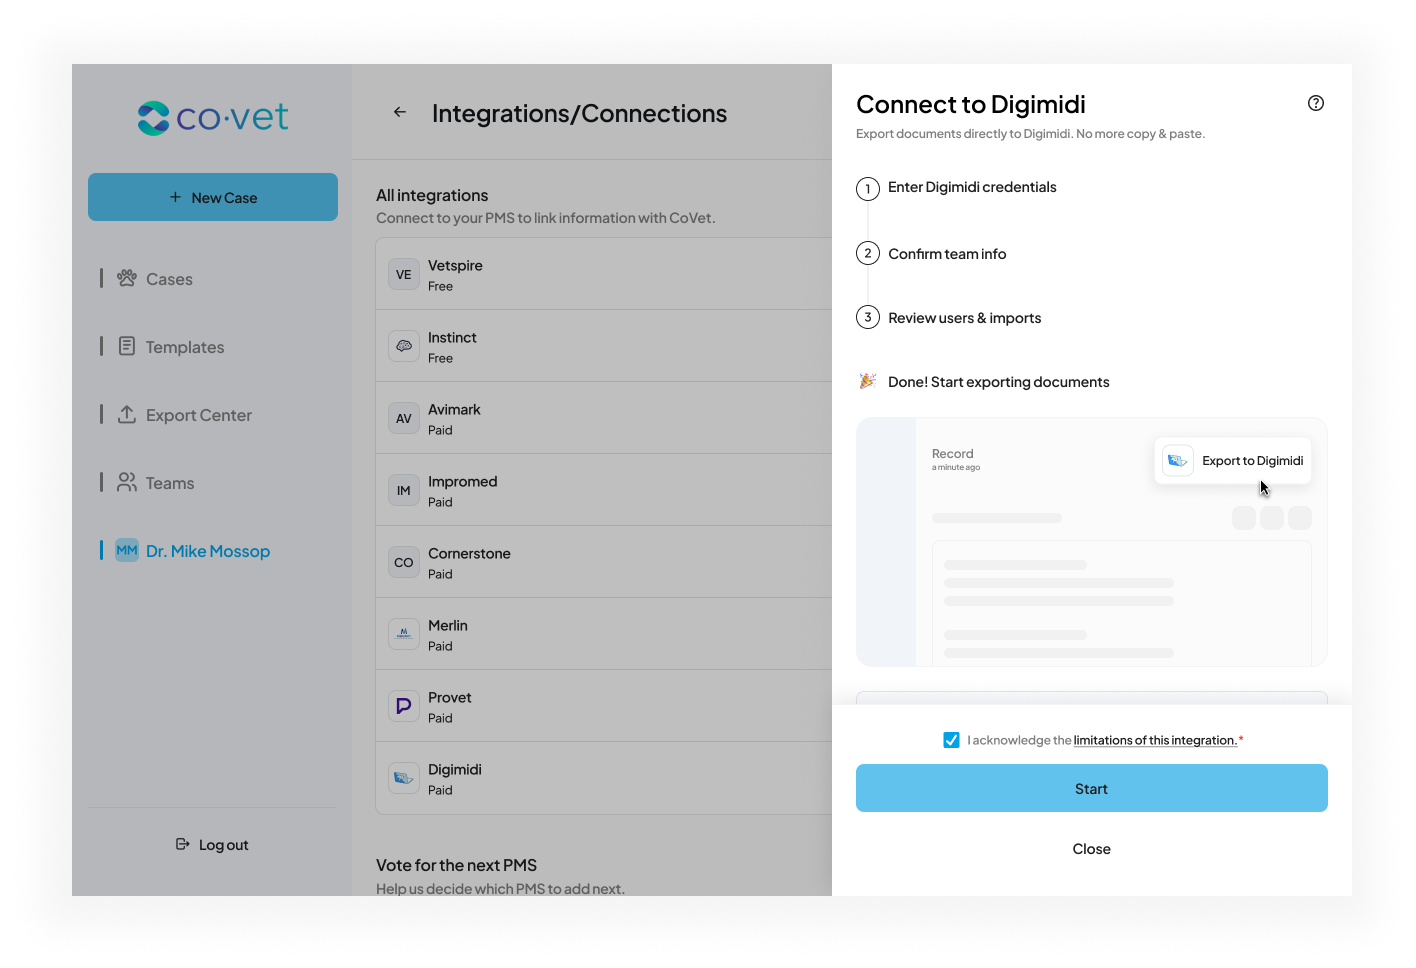Click the Teams people icon
This screenshot has width=1416, height=968.
point(127,482)
